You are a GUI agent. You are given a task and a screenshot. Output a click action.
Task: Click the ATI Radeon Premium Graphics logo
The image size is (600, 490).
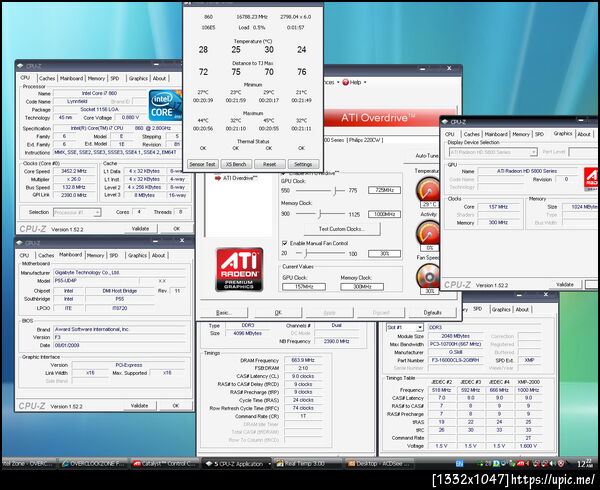pyautogui.click(x=239, y=270)
